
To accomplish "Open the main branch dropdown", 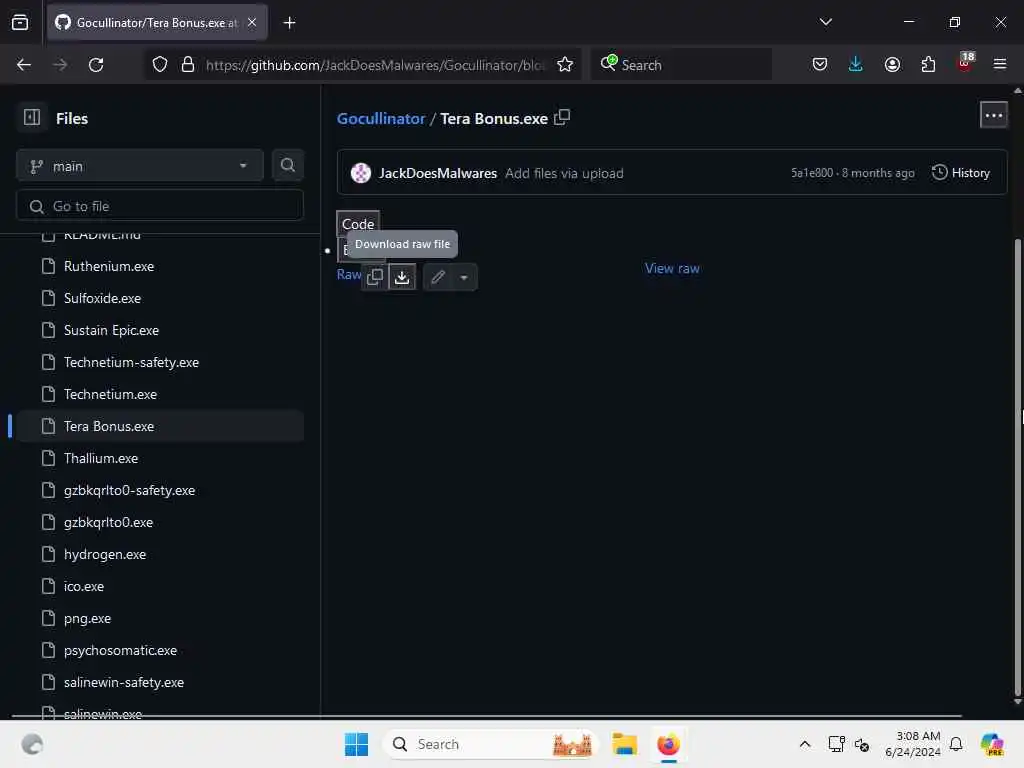I will (x=140, y=166).
